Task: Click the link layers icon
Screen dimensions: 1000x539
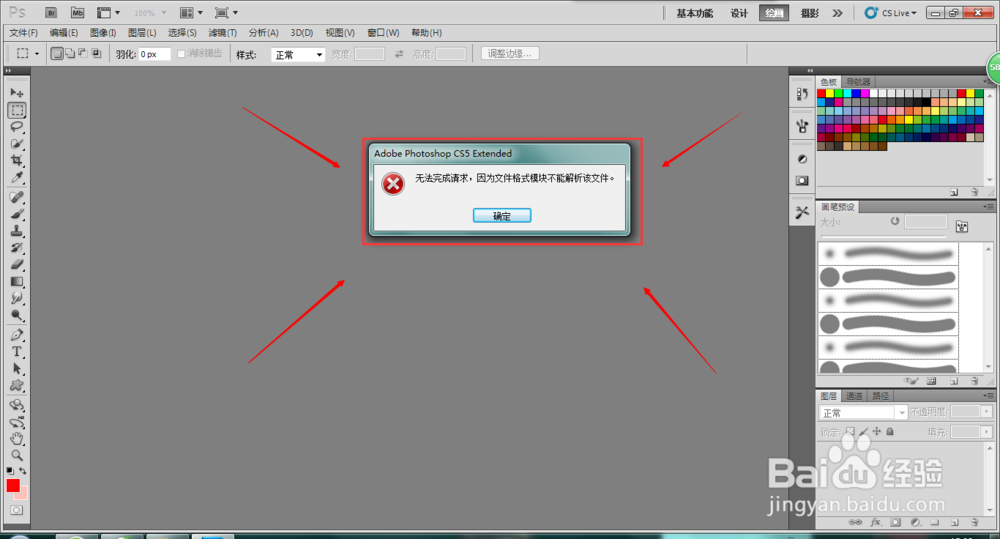Action: pyautogui.click(x=856, y=522)
